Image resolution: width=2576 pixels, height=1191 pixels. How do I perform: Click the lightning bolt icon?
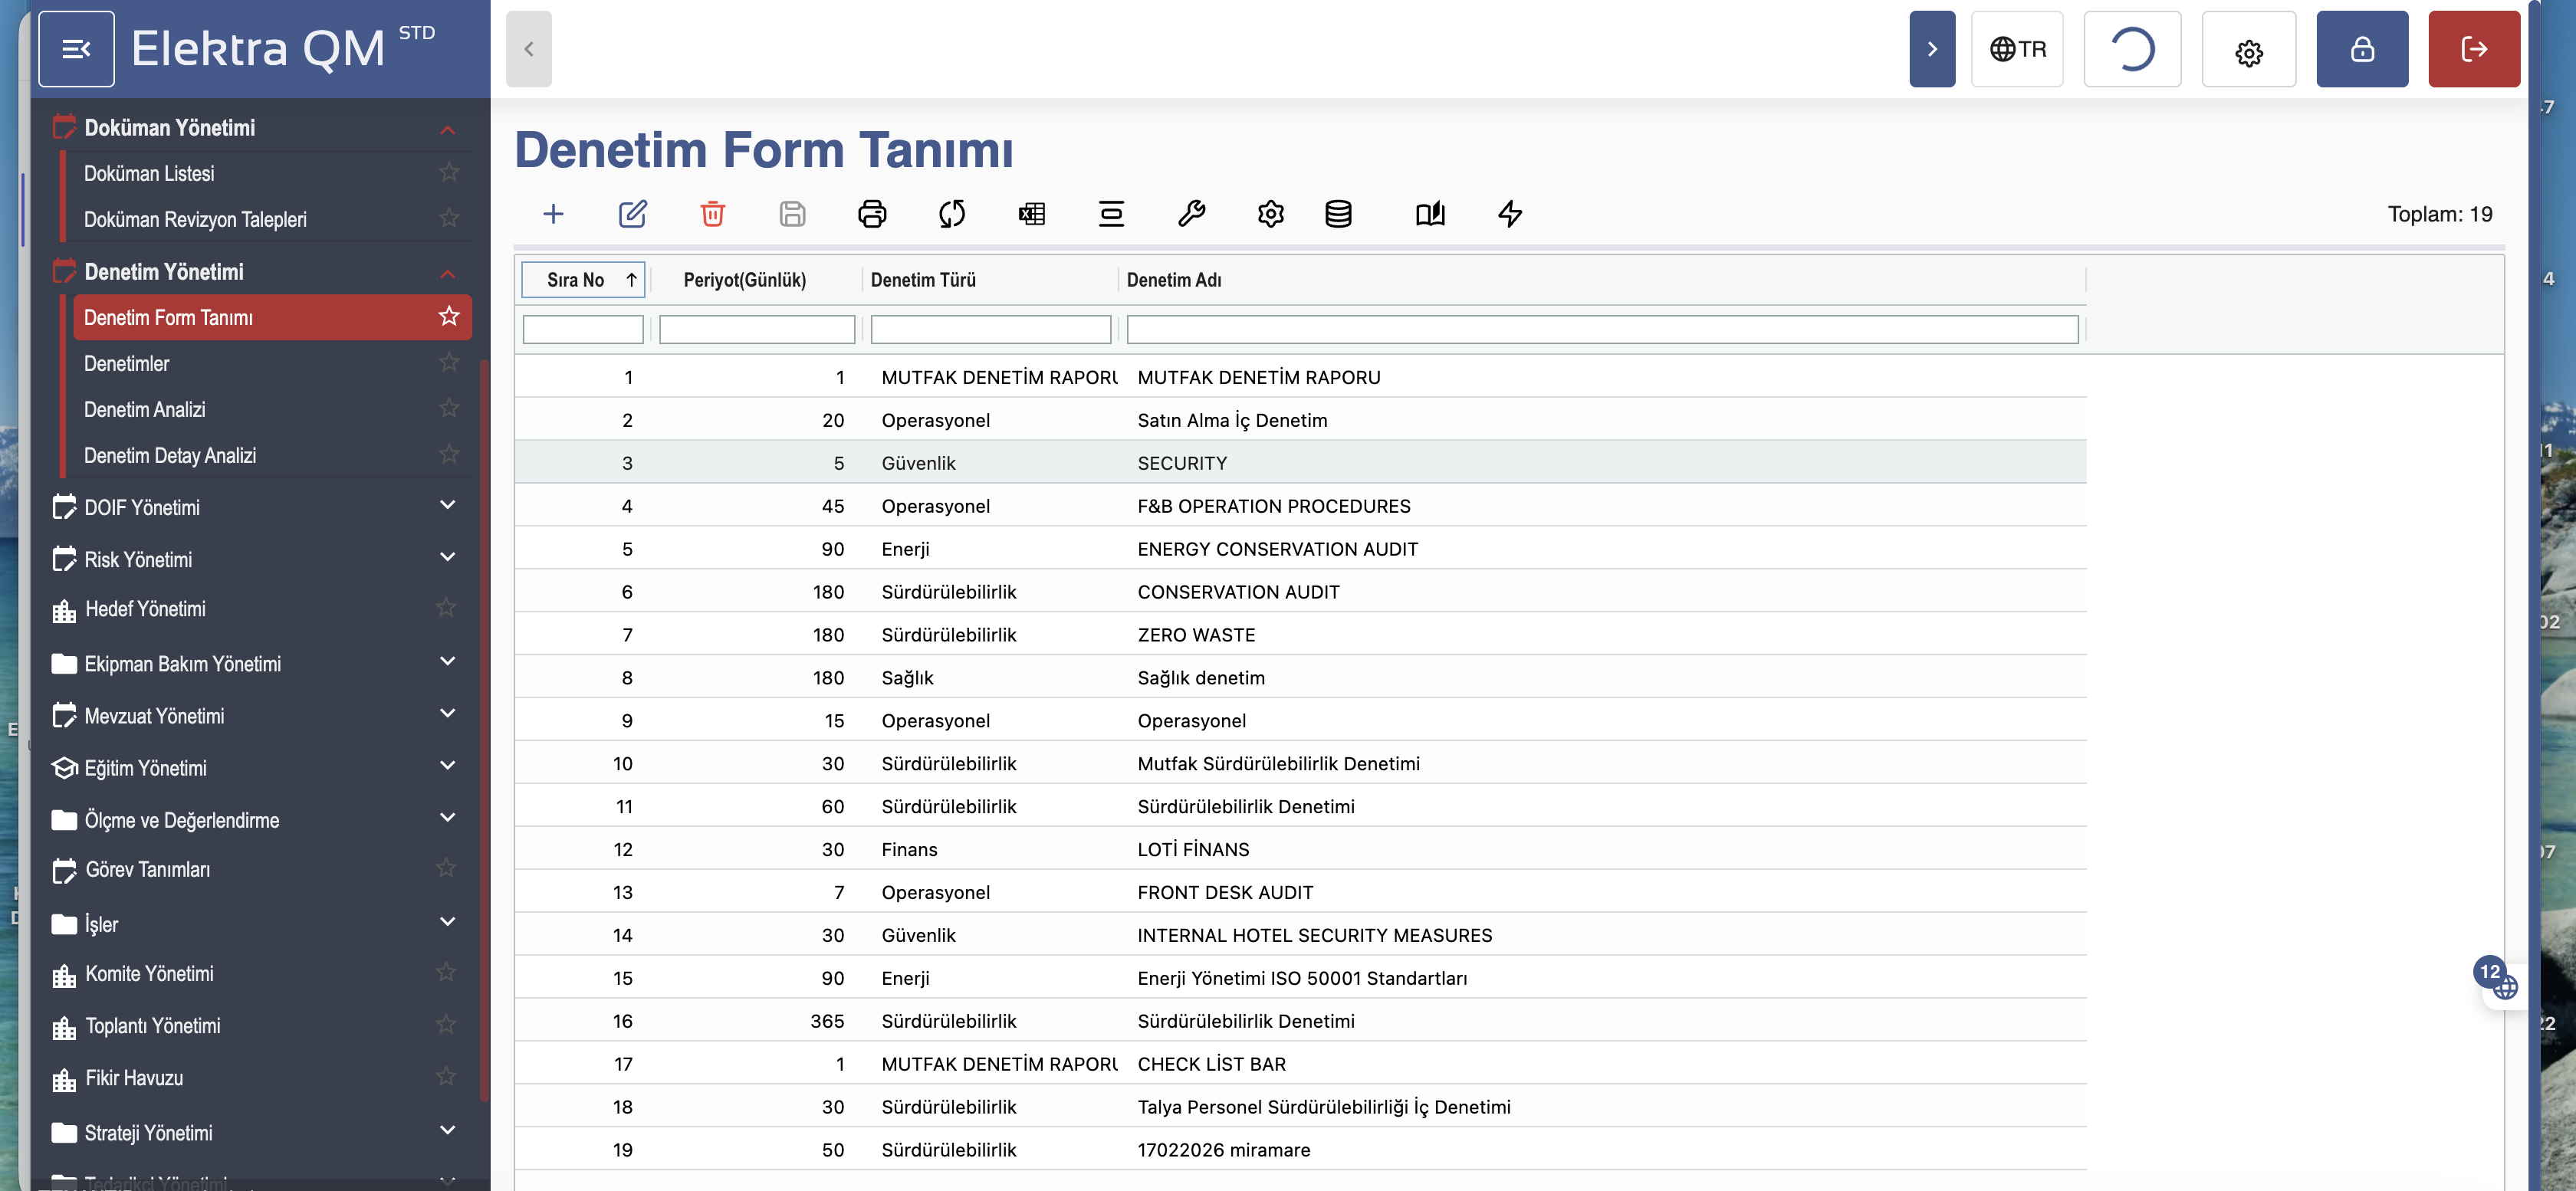(1509, 214)
